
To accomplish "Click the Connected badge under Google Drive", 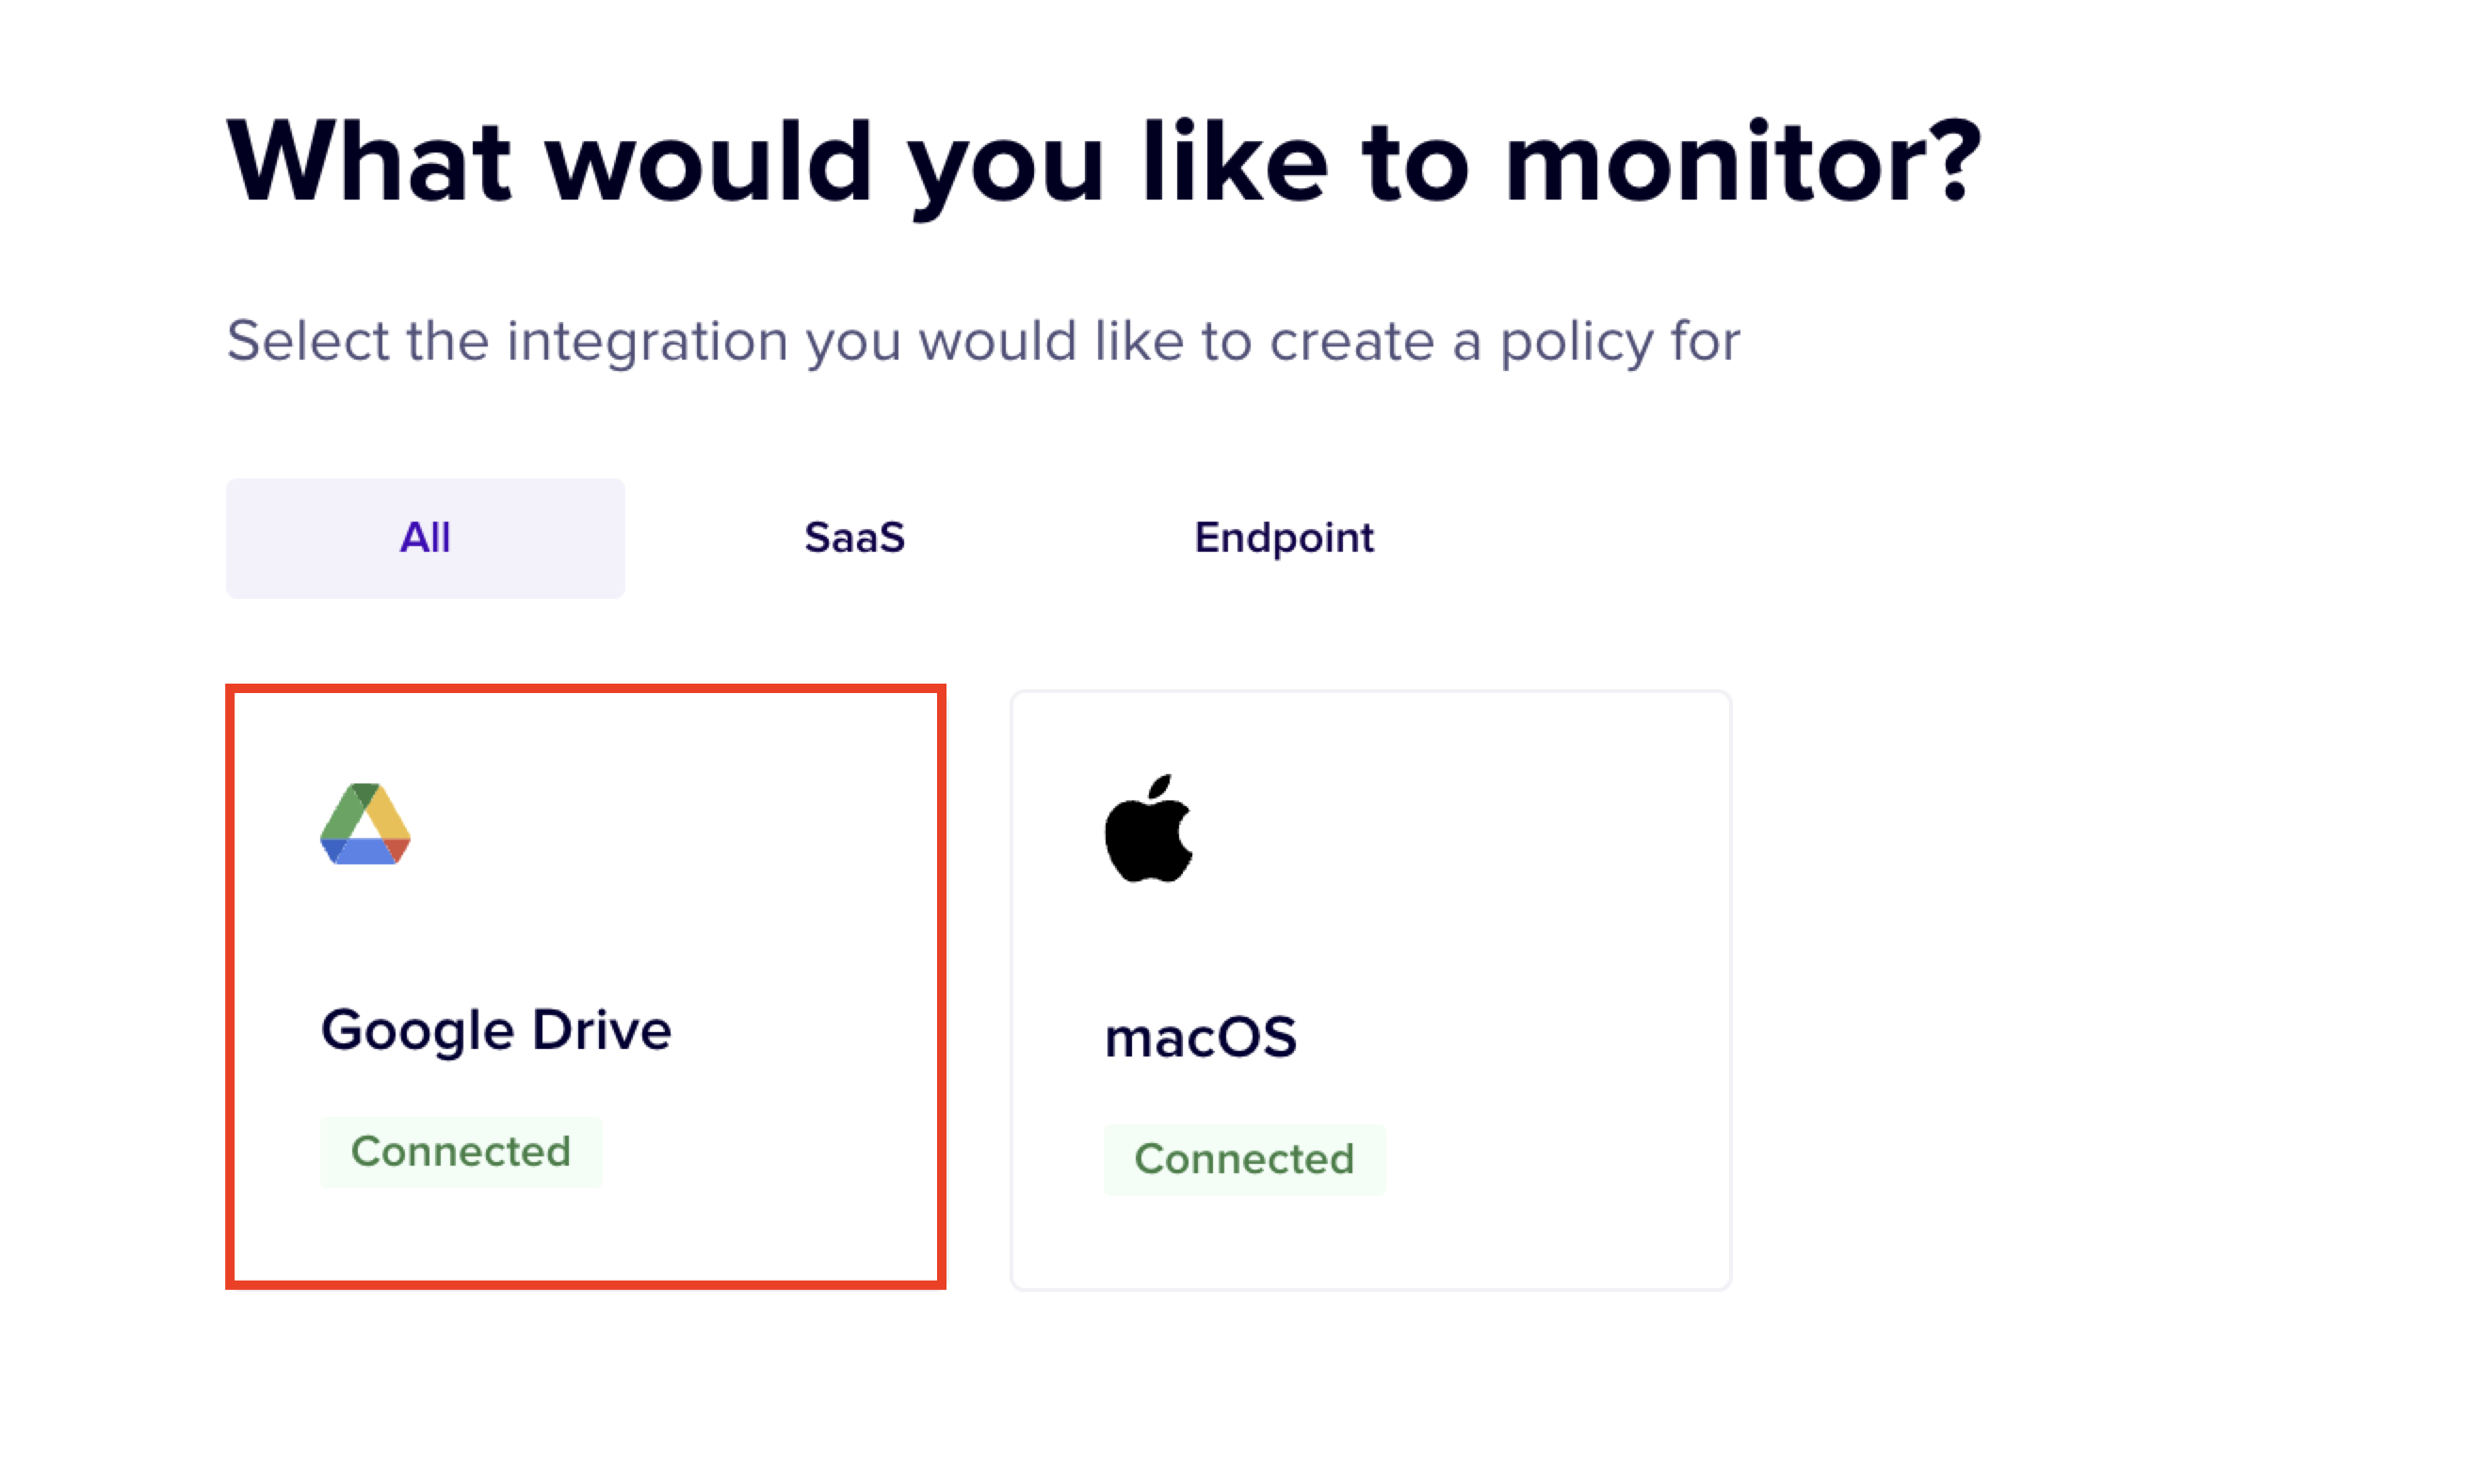I will (x=461, y=1152).
